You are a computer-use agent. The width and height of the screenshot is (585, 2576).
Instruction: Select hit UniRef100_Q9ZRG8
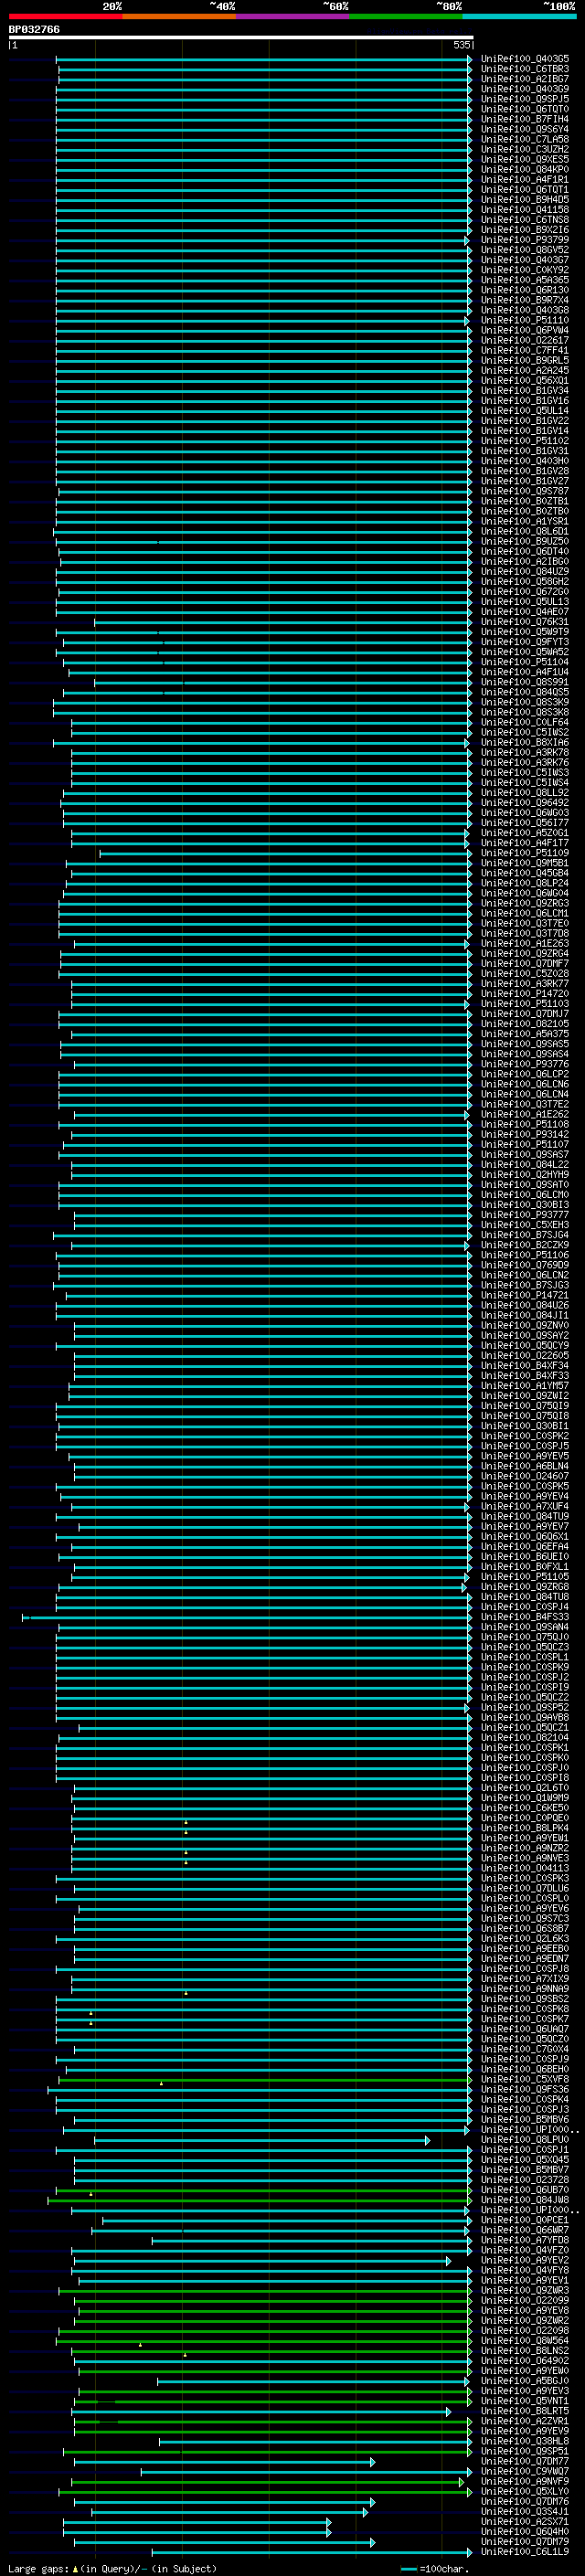click(524, 1587)
